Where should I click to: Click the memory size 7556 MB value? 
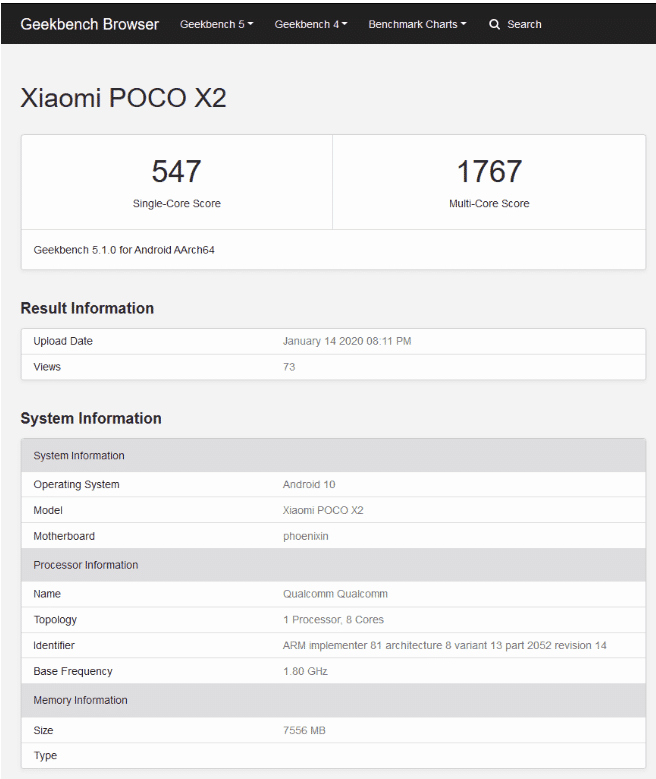304,730
